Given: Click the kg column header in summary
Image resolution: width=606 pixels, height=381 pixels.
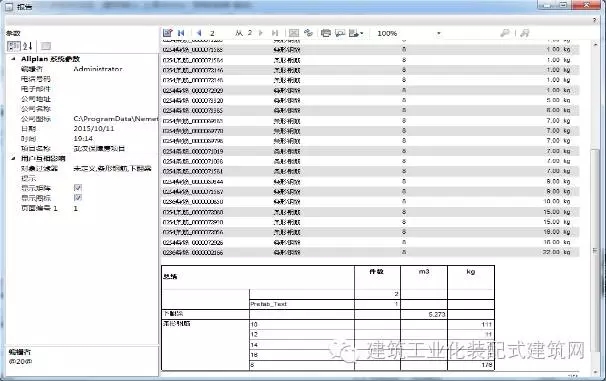Looking at the screenshot, I should 471,272.
